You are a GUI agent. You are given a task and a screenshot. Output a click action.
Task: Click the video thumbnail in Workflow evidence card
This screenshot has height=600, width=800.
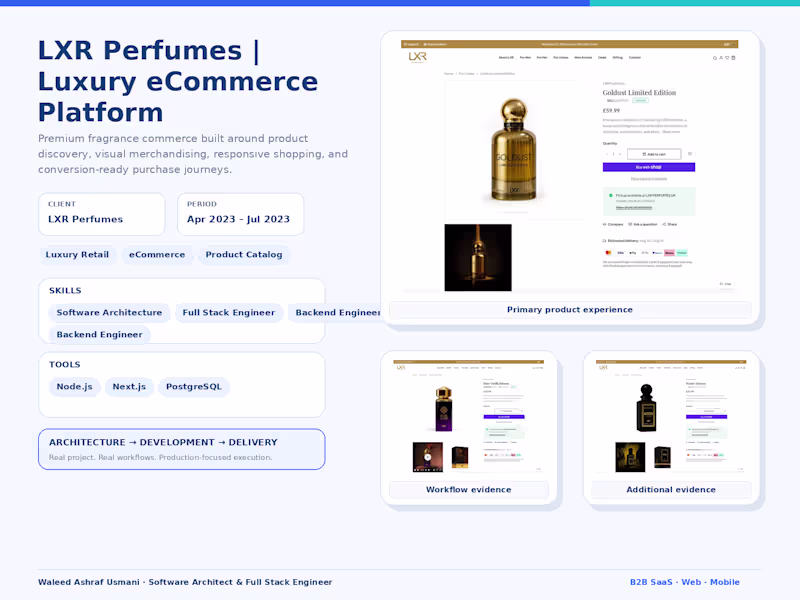[428, 457]
